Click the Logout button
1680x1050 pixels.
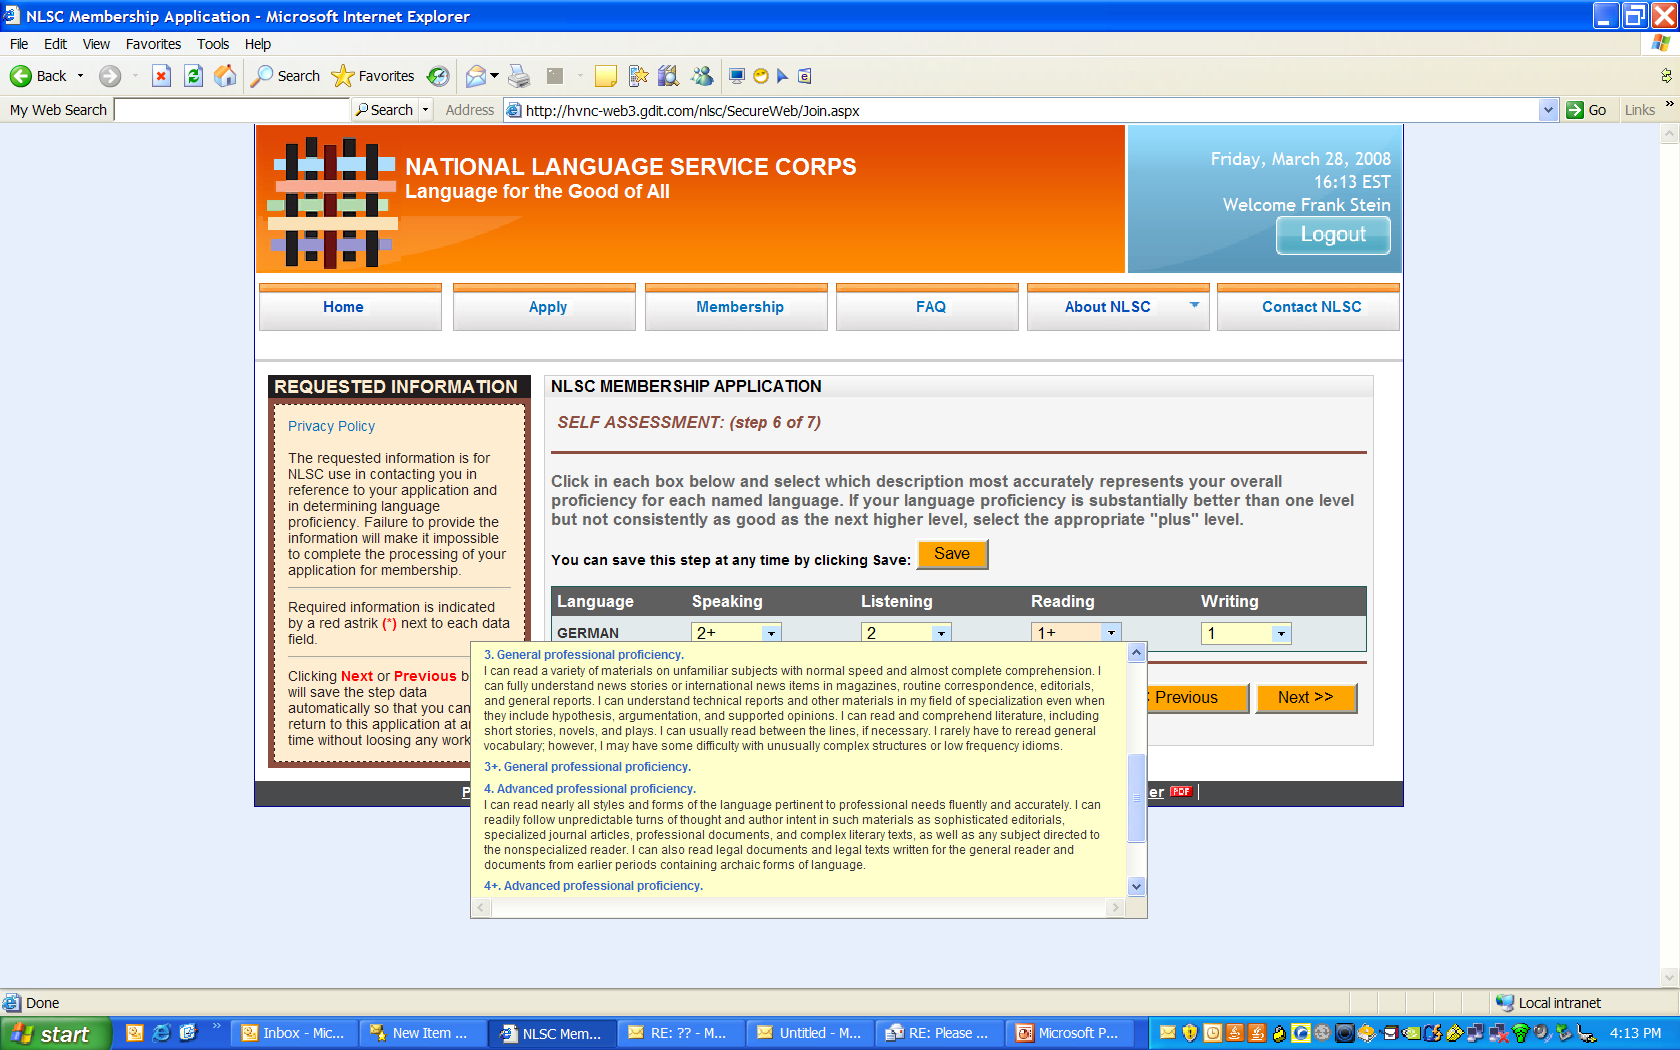click(1333, 235)
